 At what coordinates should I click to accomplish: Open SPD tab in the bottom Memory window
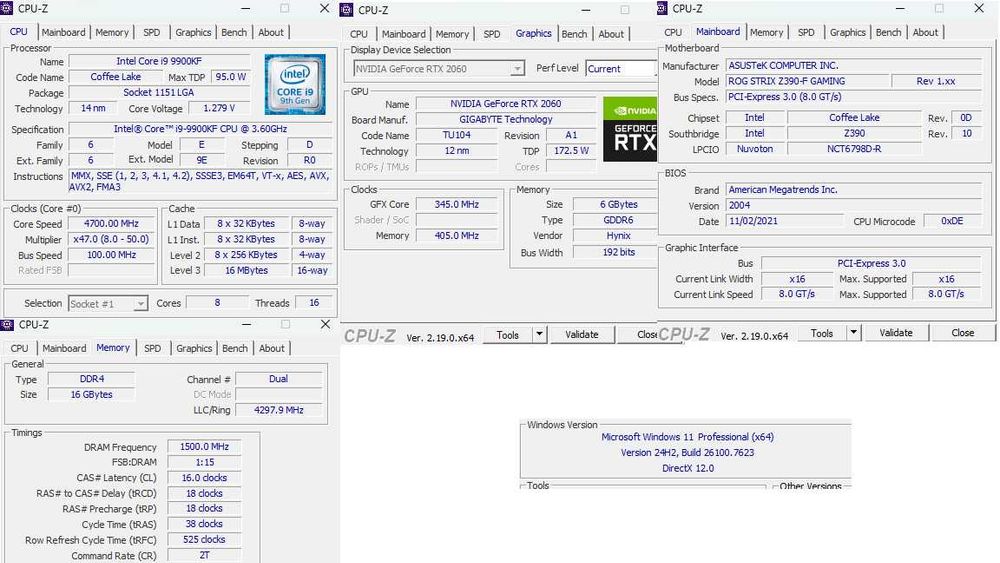tap(152, 348)
